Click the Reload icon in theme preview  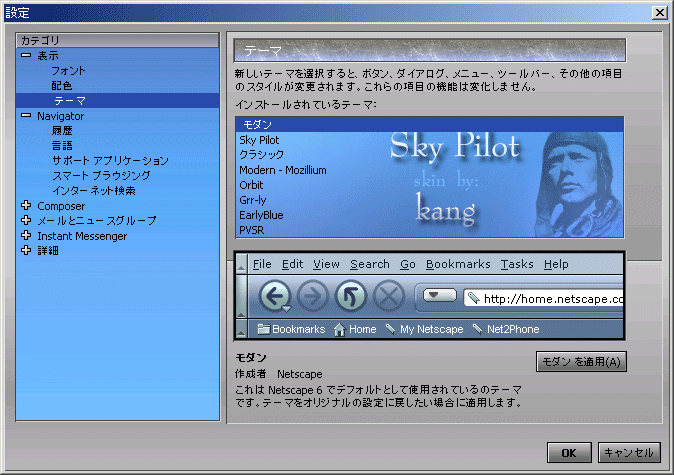tap(350, 296)
